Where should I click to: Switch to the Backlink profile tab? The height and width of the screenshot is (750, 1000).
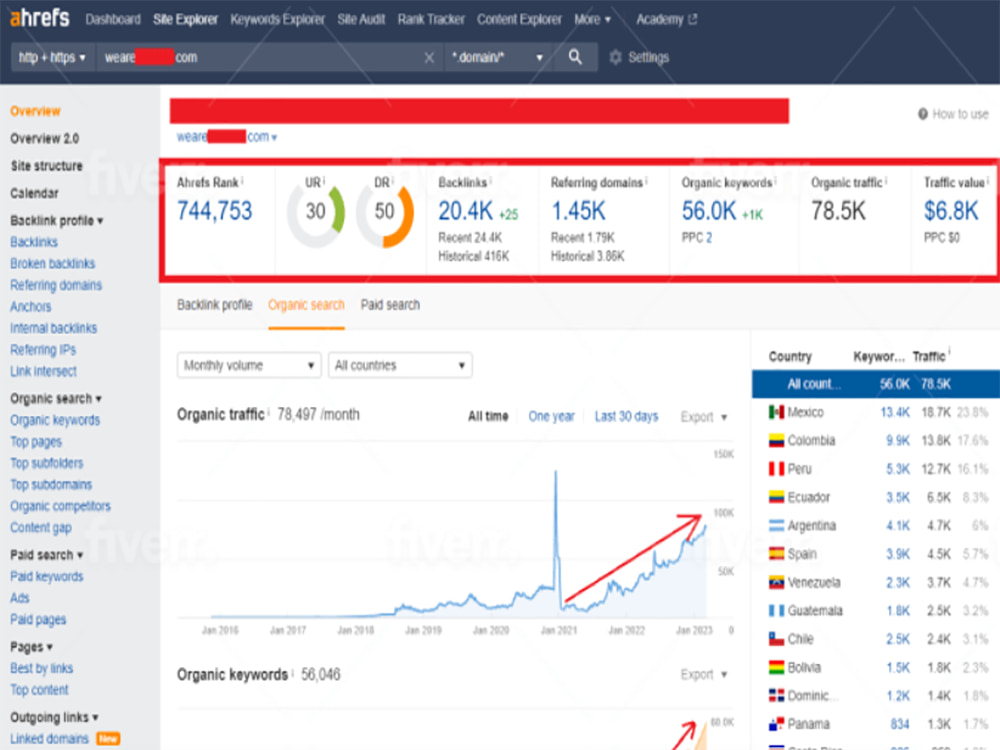click(x=215, y=305)
